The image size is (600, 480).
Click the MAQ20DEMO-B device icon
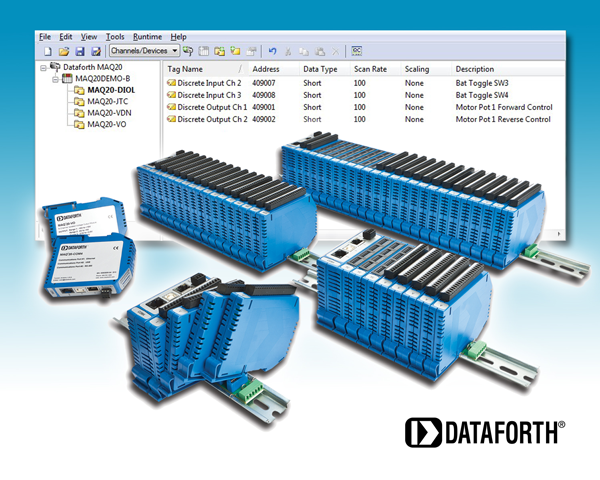(67, 79)
